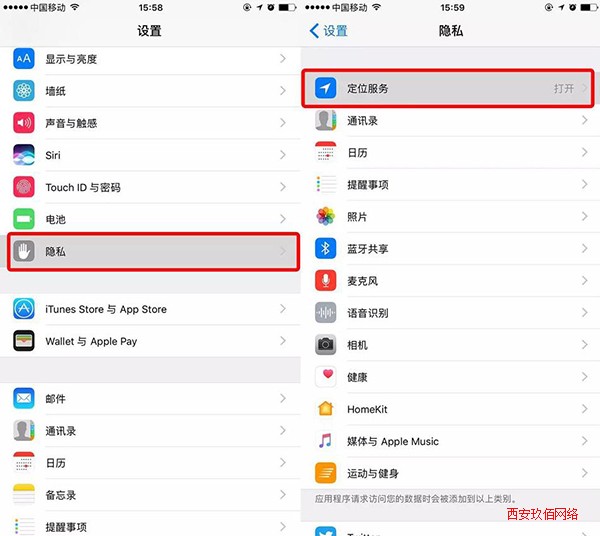600x536 pixels.
Task: Tap the Health heart icon
Action: click(x=326, y=376)
